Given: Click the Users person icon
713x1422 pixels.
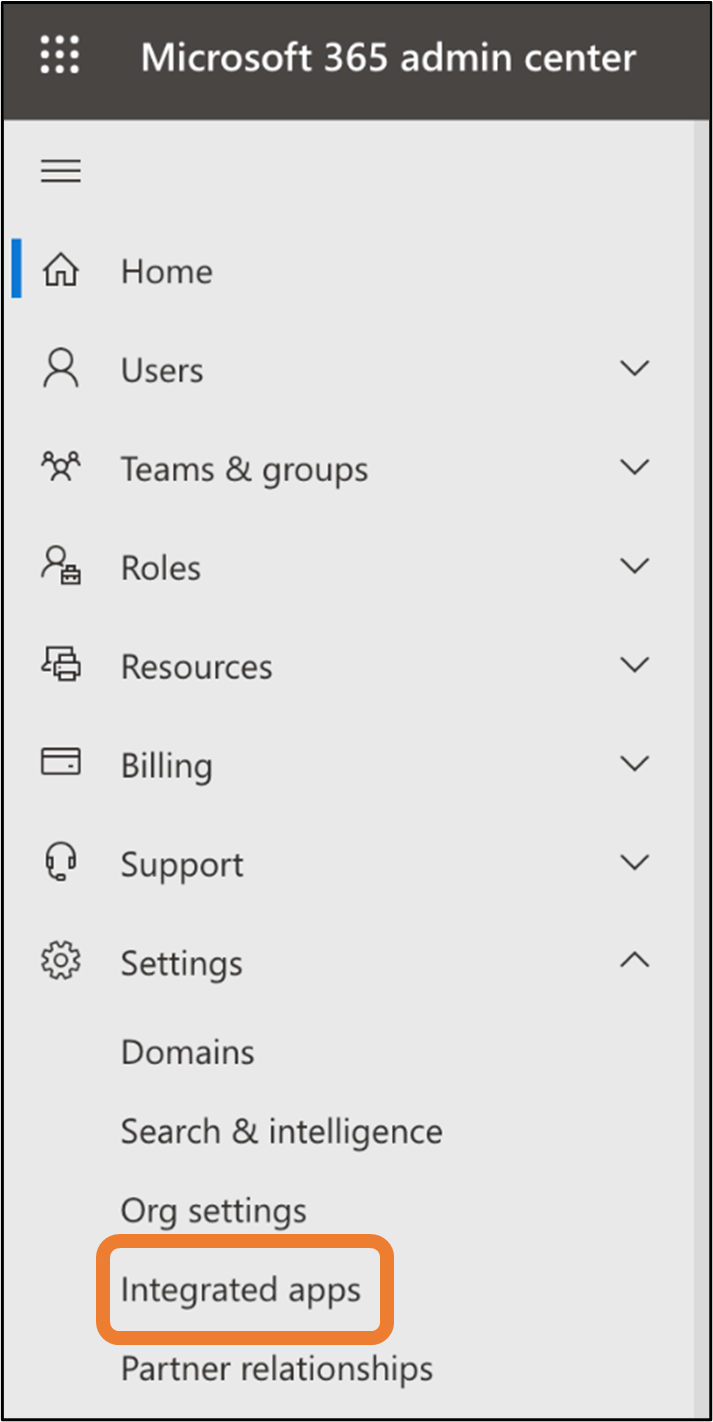Looking at the screenshot, I should point(60,369).
